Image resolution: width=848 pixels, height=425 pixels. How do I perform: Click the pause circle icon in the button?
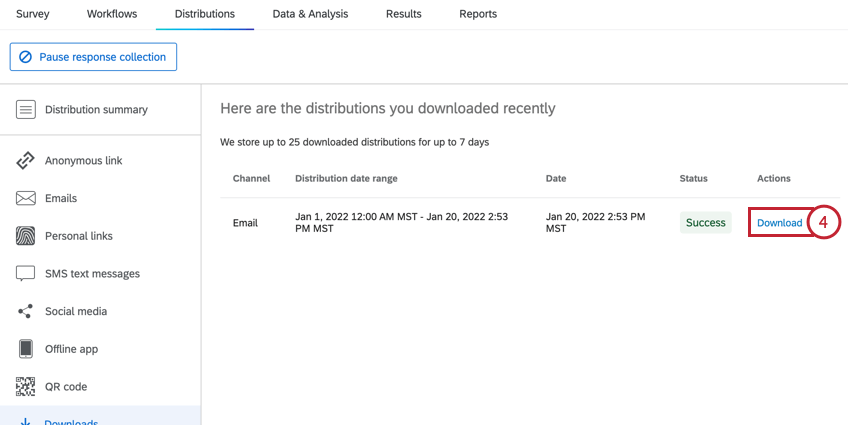coord(25,58)
